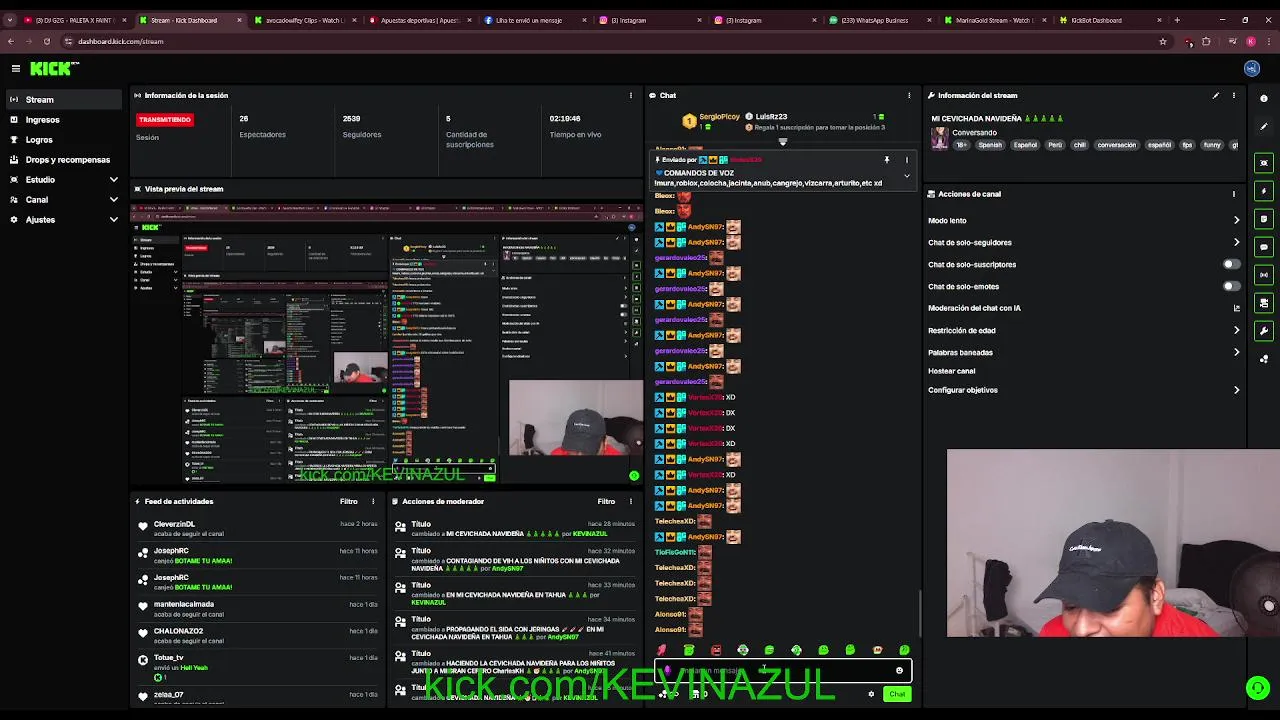Open Chat de solo-seguidores arrow
1280x720 pixels.
(1237, 242)
